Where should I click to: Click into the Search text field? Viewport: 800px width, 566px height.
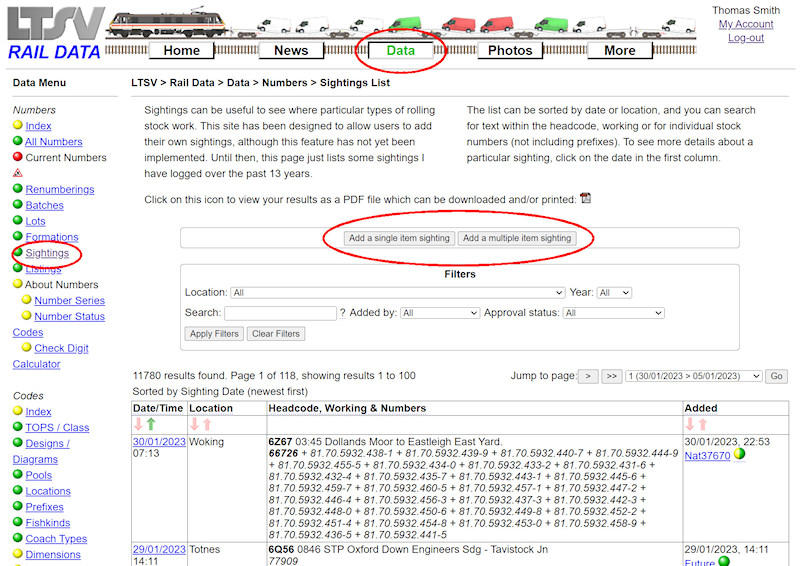280,313
